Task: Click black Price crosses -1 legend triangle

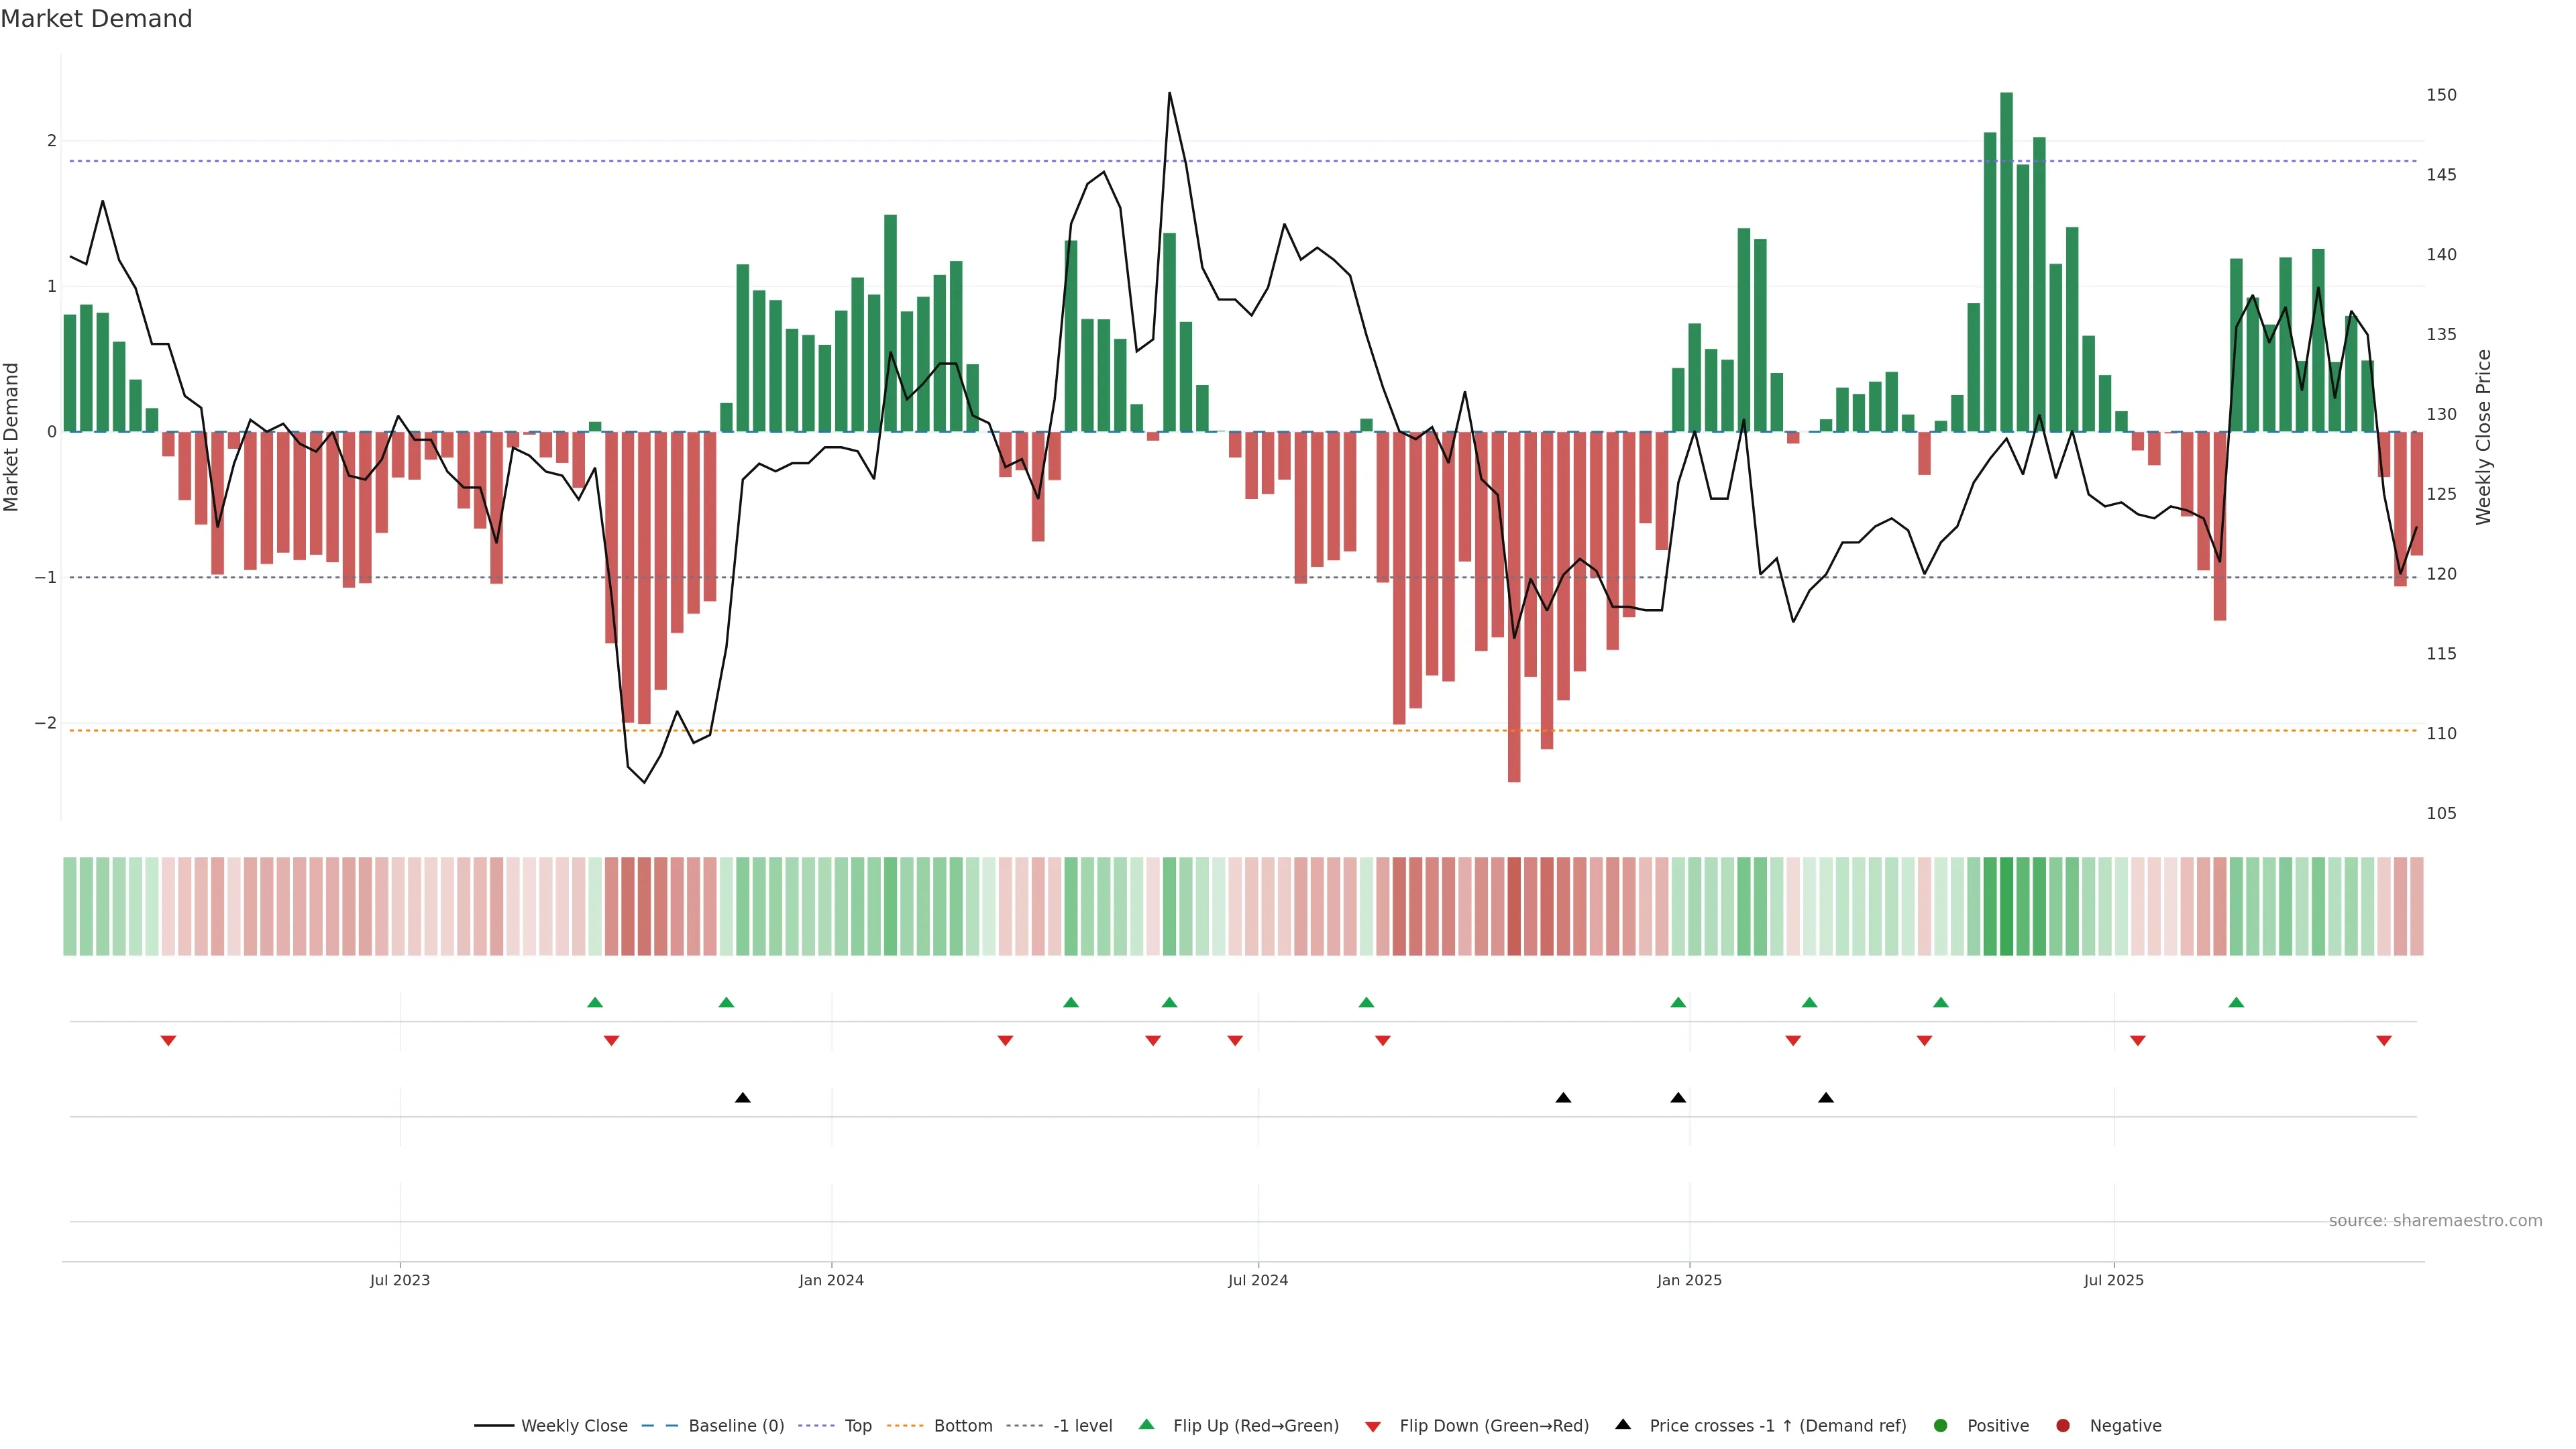Action: point(1623,1425)
